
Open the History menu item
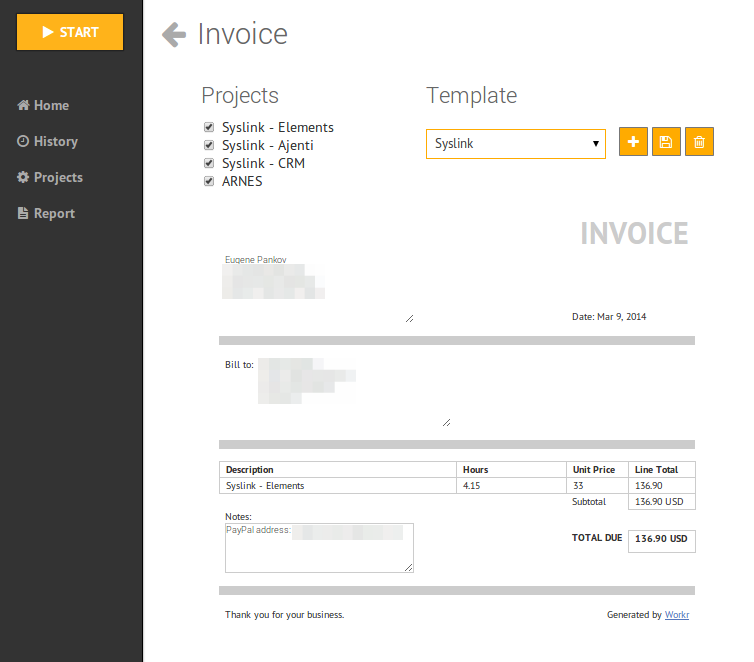48,141
